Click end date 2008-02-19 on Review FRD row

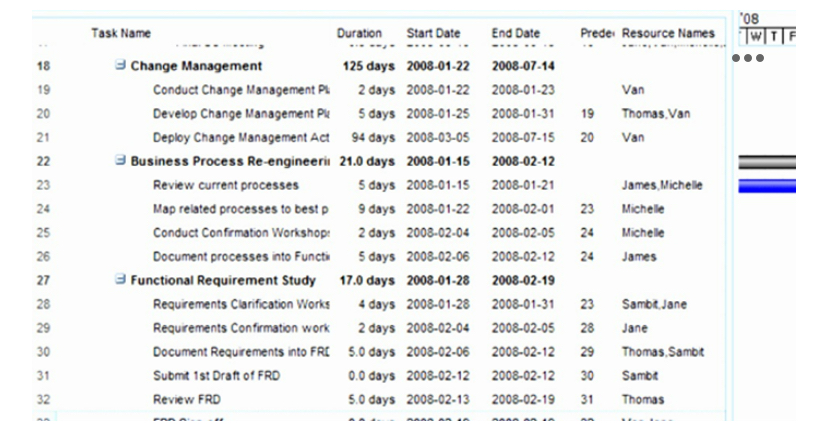523,400
